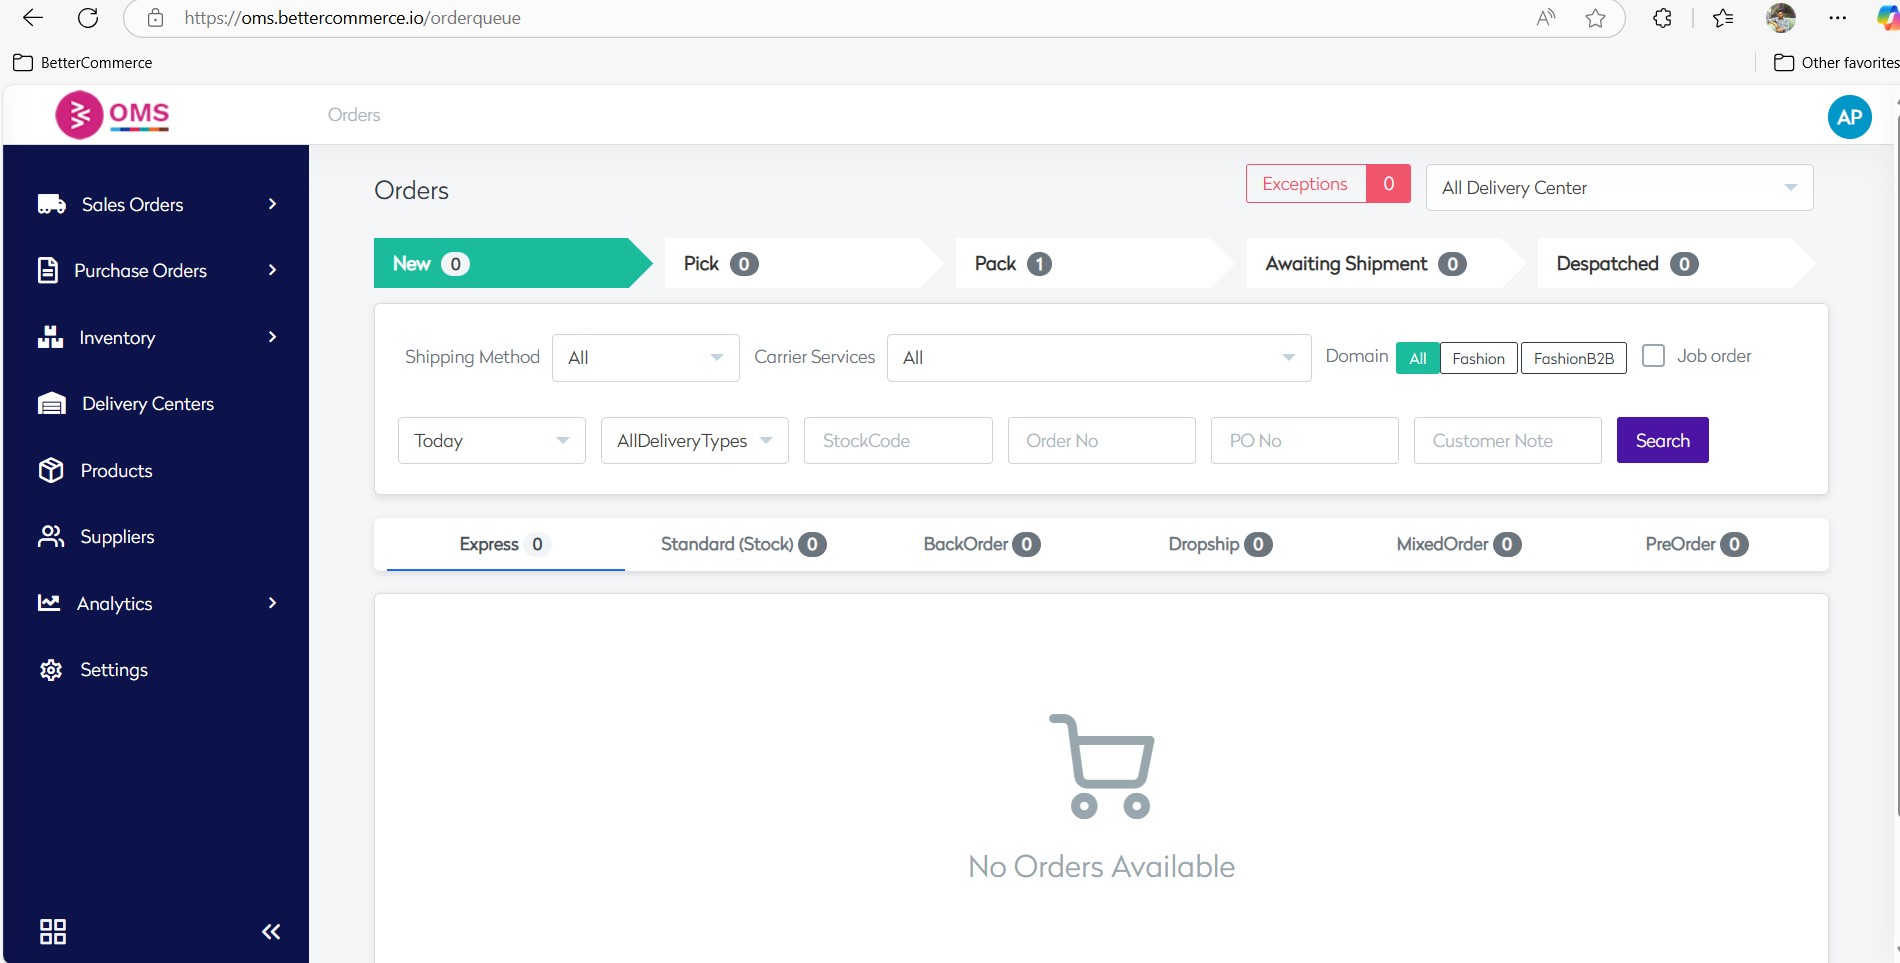Open the grid apps icon at bottom
Screen dimensions: 1900x963
[53, 932]
